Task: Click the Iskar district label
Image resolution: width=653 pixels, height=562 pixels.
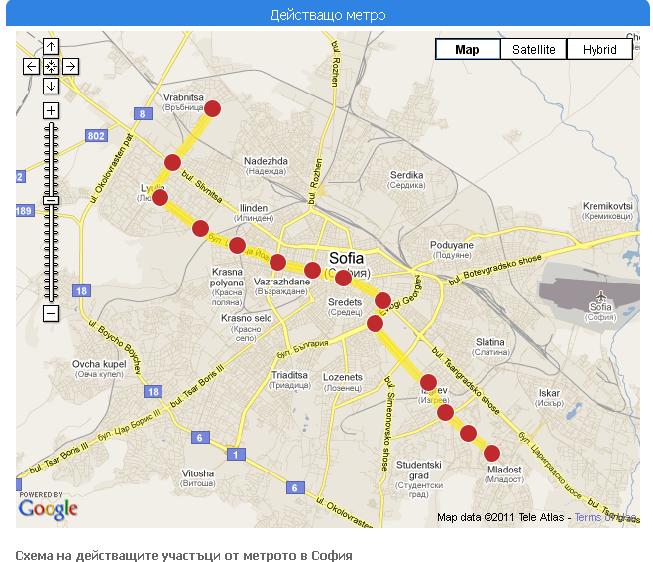Action: coord(549,398)
